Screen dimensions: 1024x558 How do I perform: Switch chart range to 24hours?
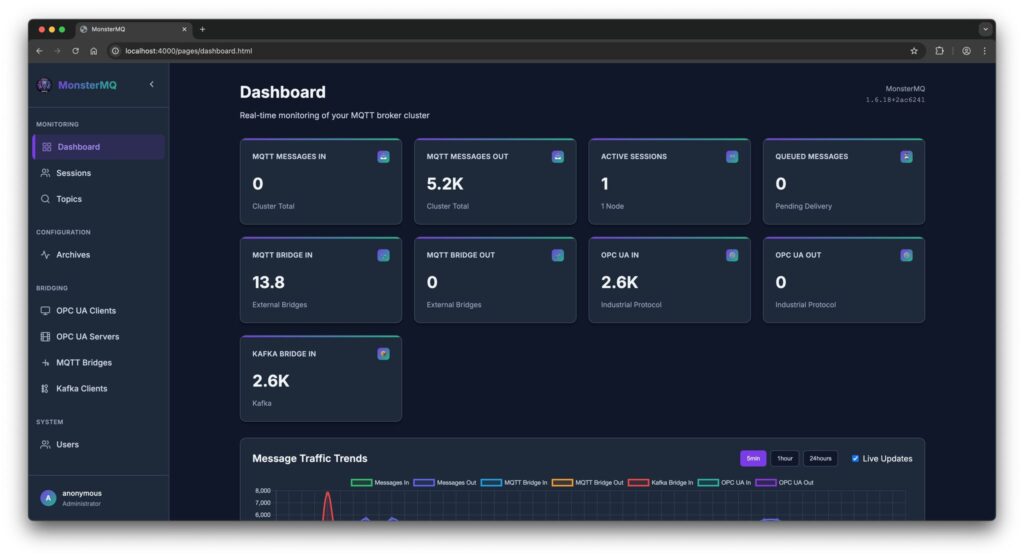(820, 459)
